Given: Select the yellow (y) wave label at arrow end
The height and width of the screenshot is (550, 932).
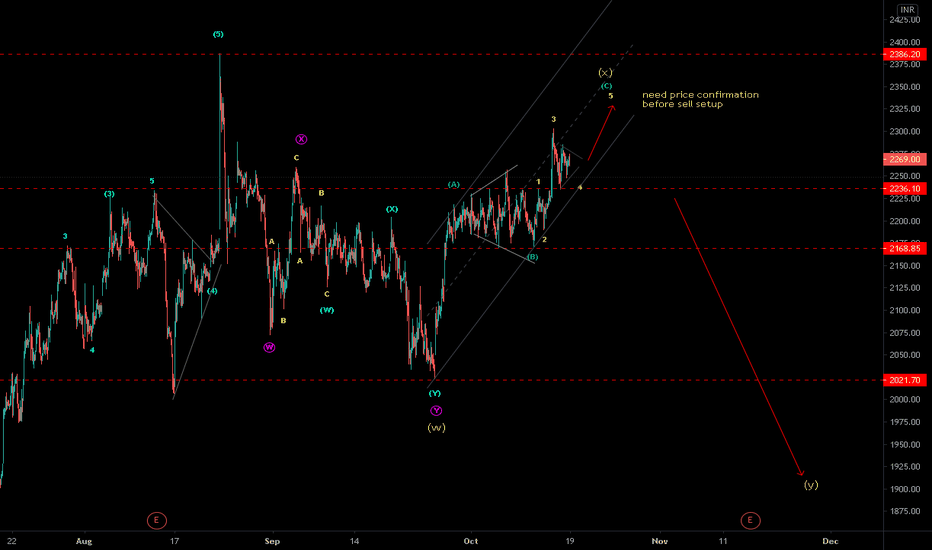Looking at the screenshot, I should 811,485.
